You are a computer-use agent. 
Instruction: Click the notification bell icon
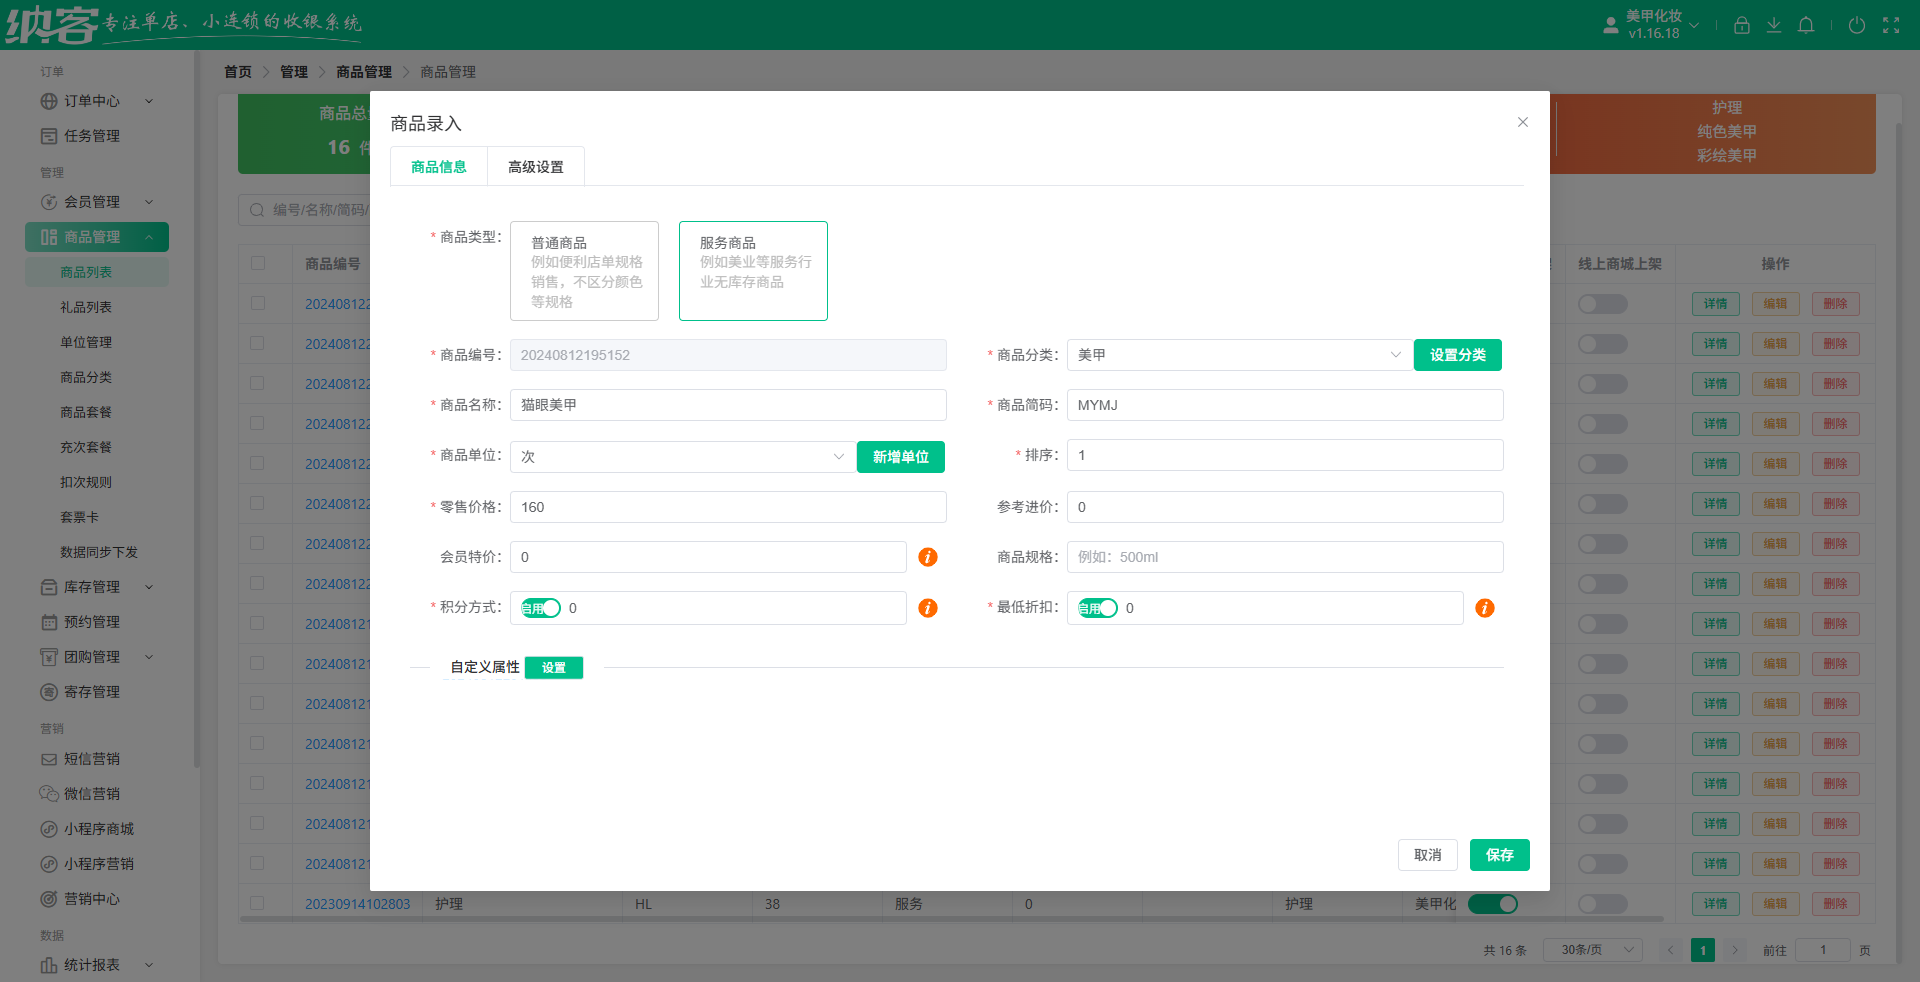coord(1806,25)
